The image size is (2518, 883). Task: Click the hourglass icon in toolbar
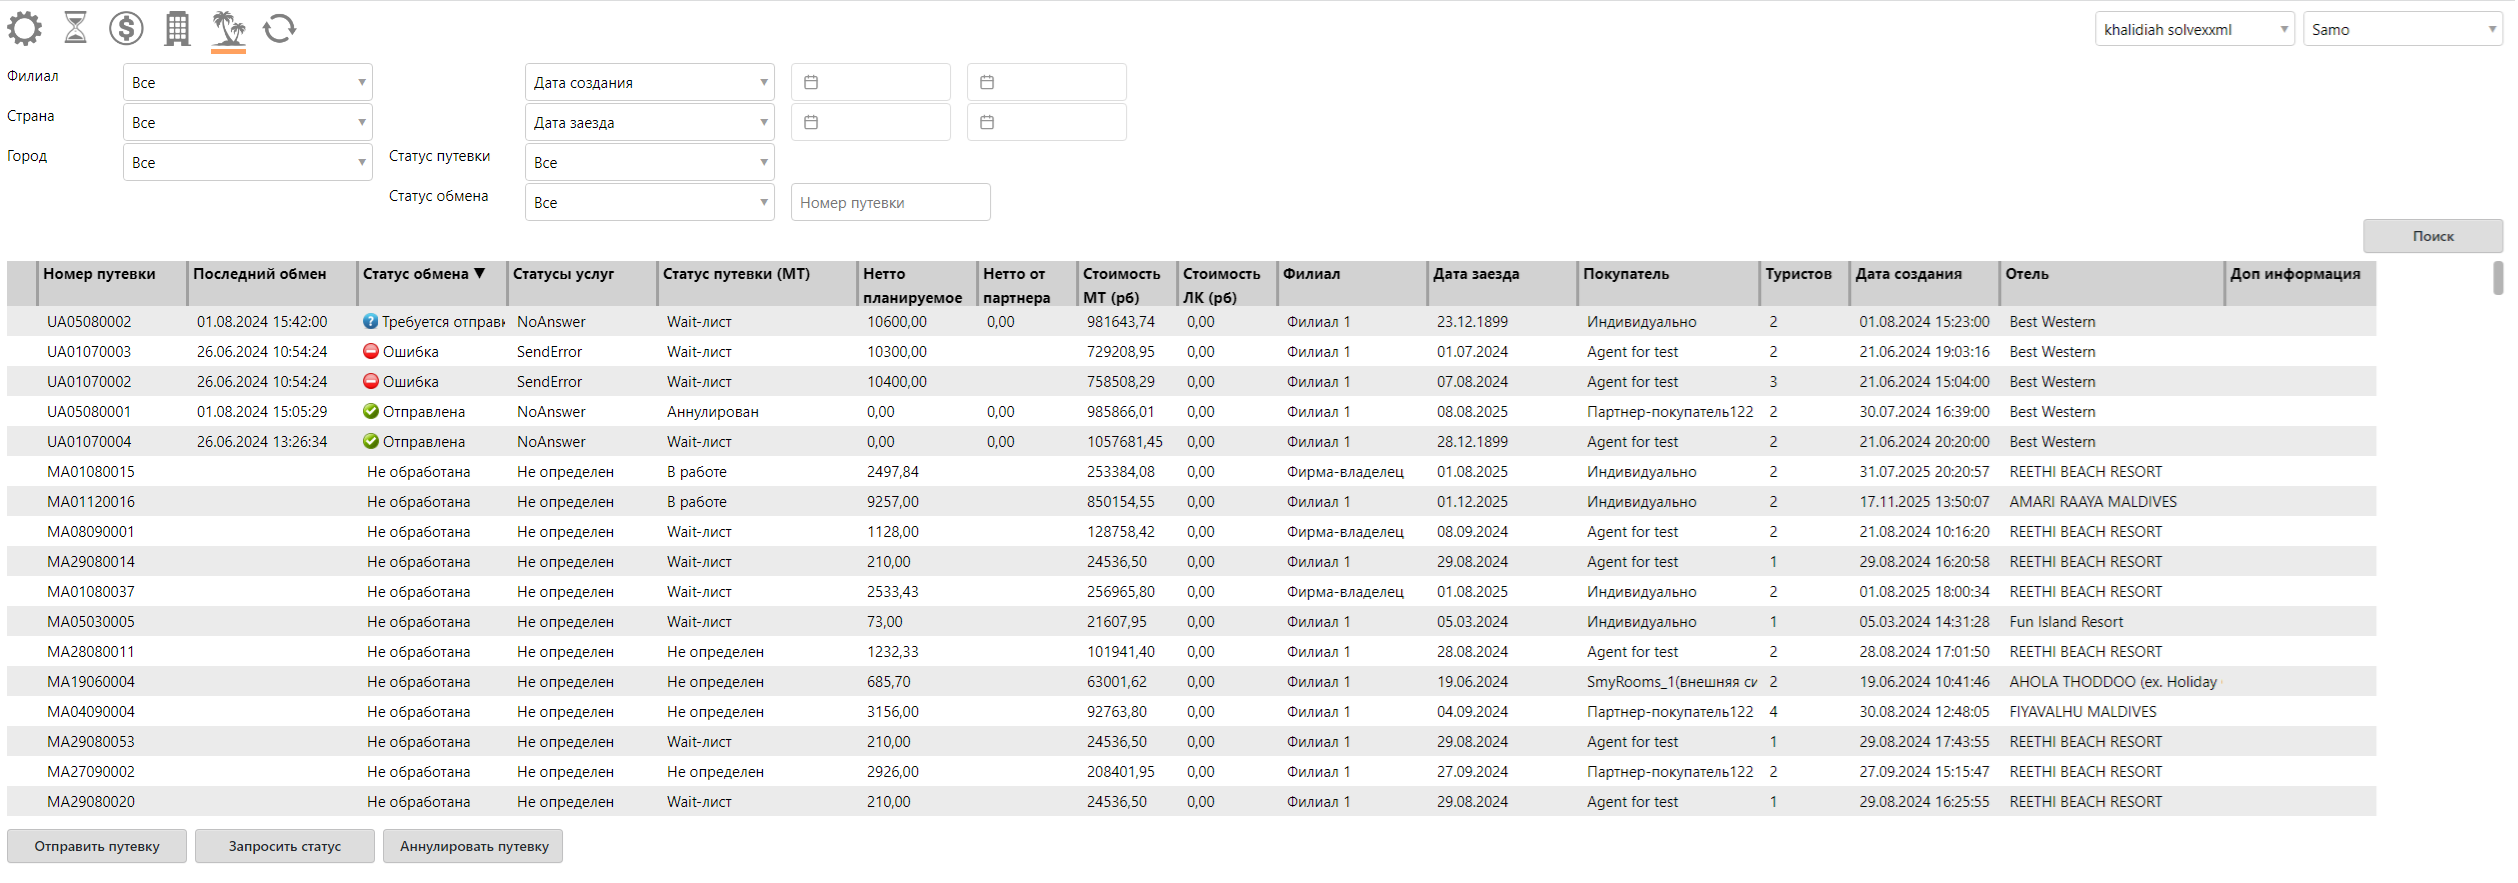[76, 28]
